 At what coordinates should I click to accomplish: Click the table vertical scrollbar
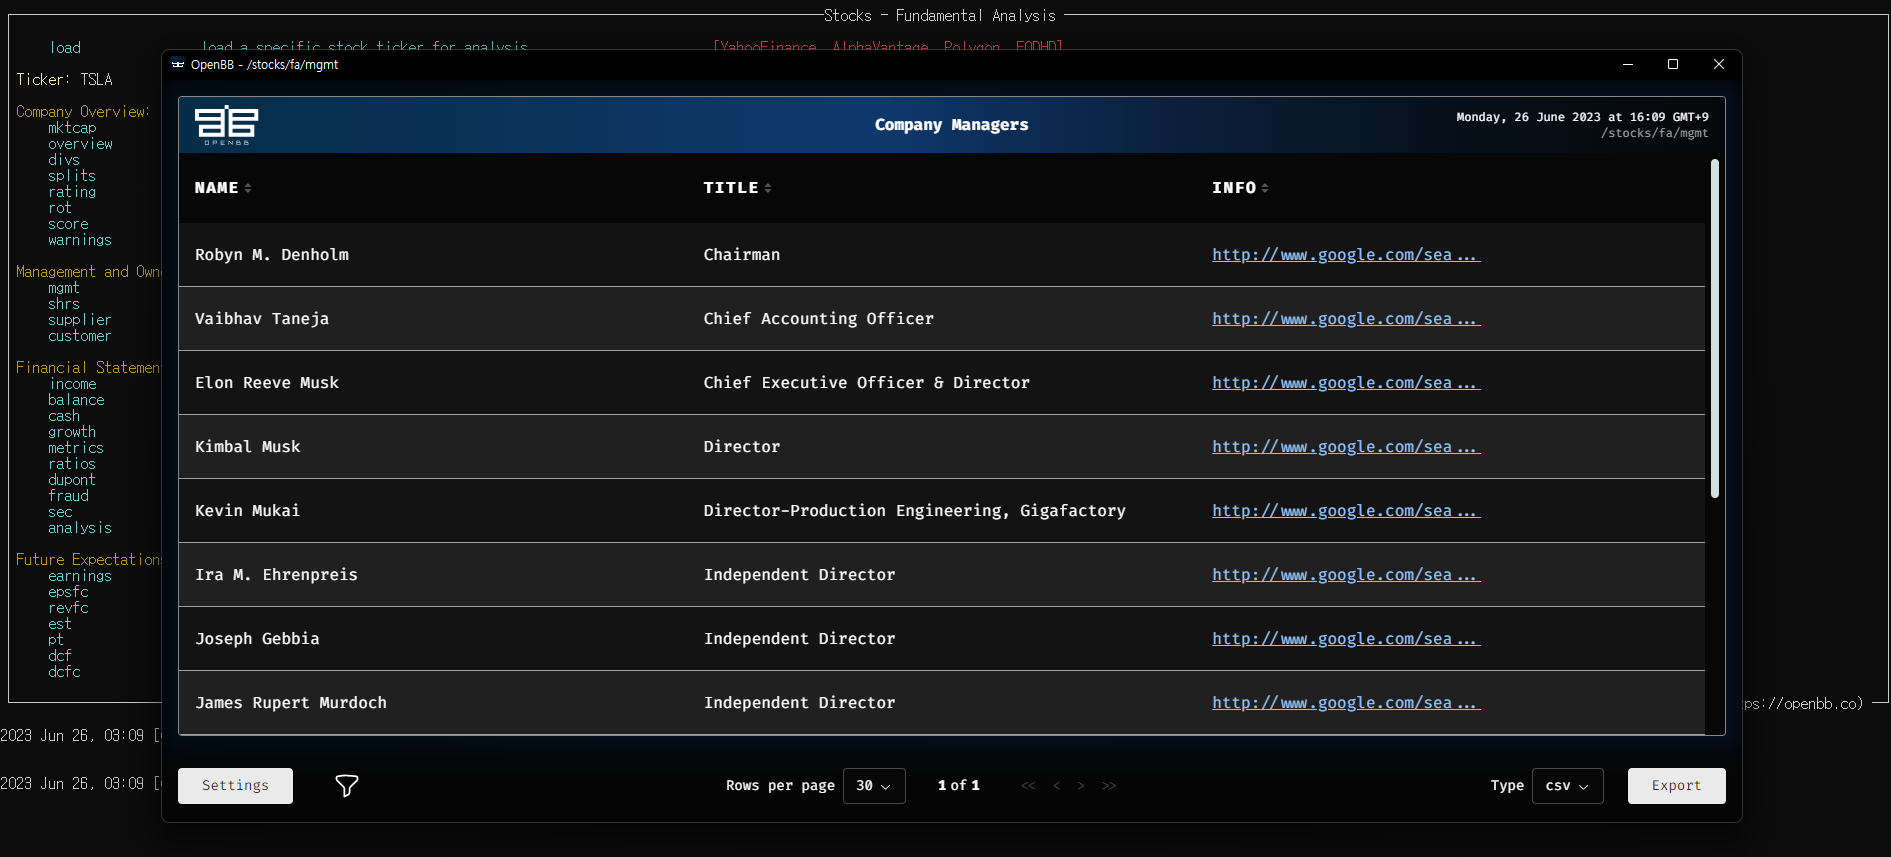click(1714, 328)
